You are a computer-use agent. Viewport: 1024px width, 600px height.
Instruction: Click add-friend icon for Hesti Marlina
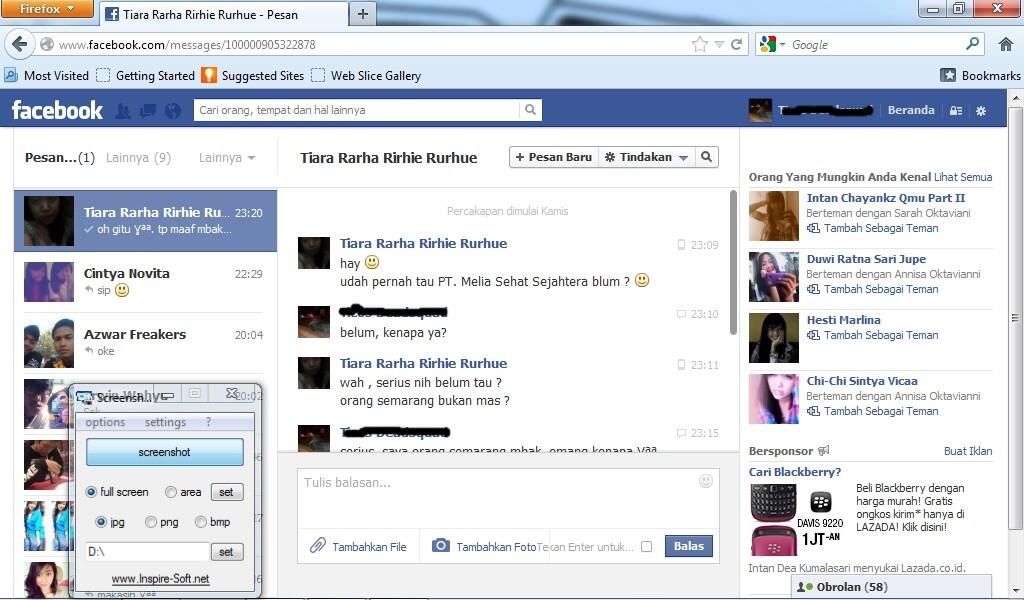813,335
